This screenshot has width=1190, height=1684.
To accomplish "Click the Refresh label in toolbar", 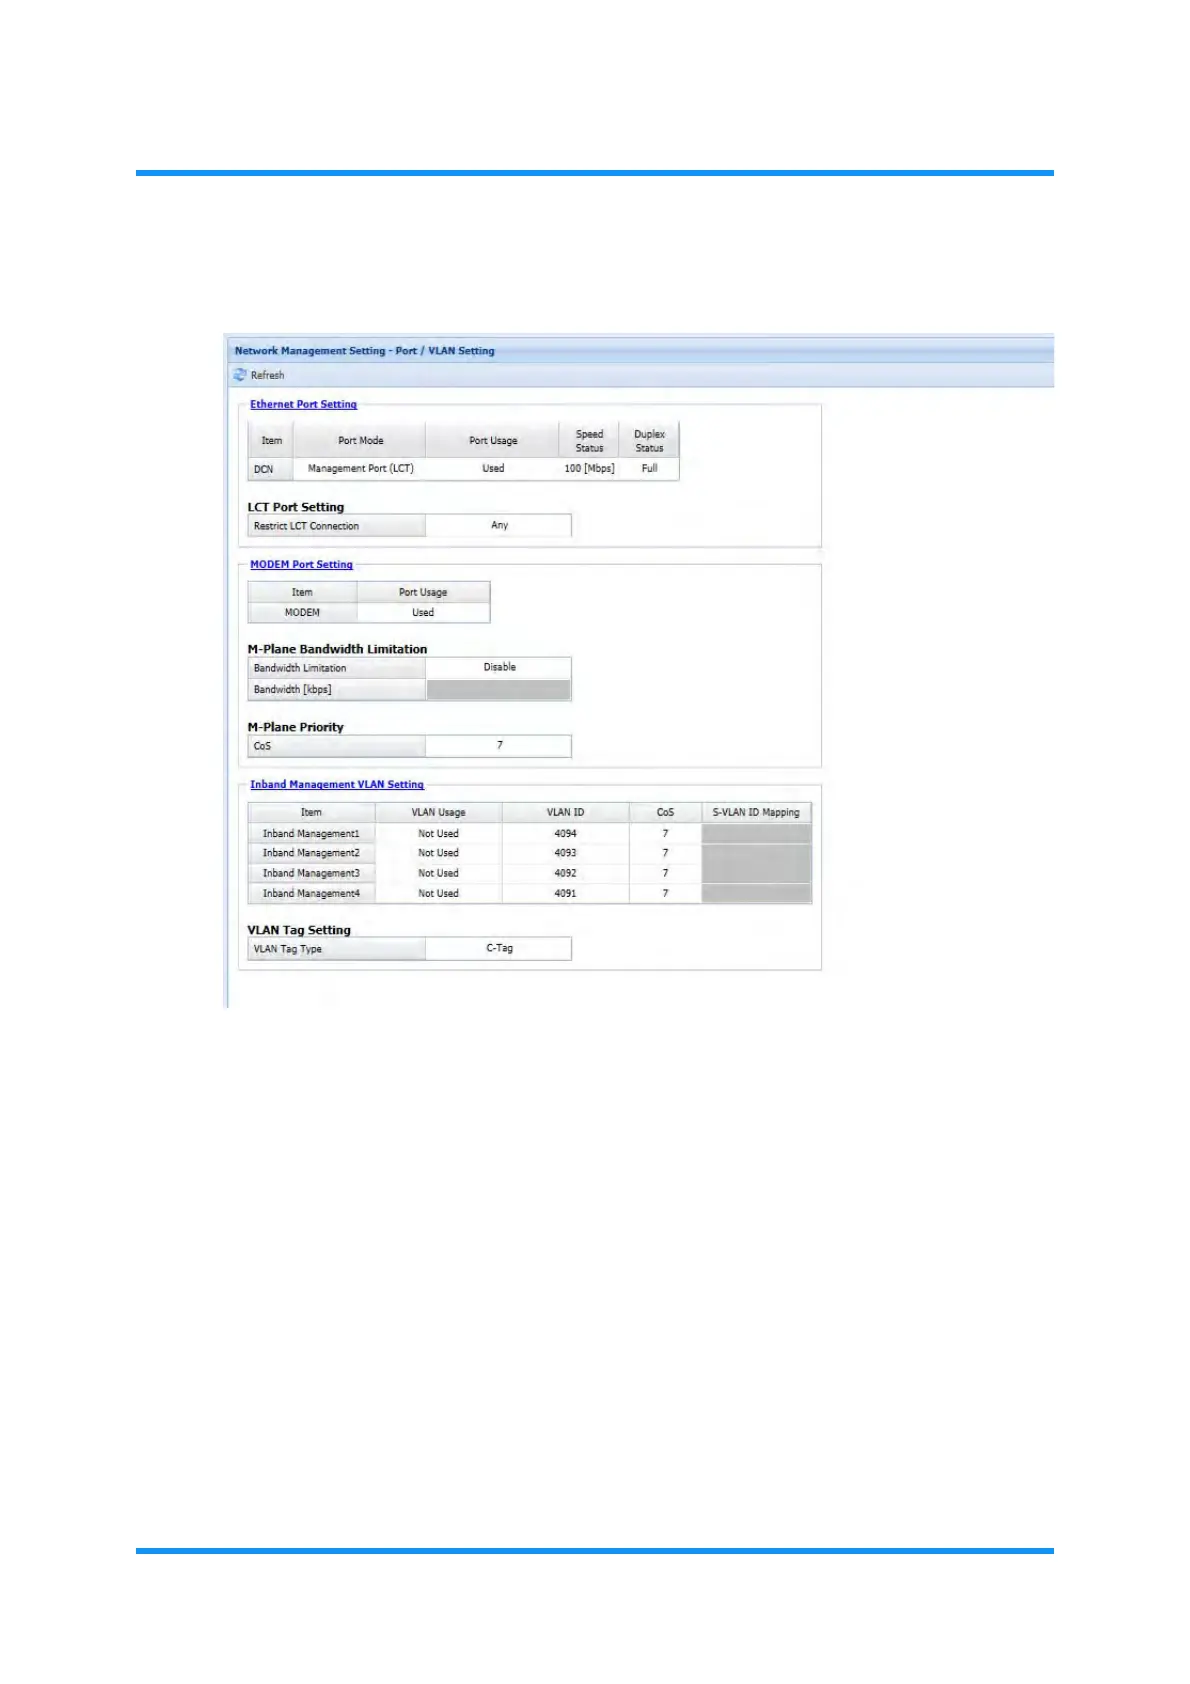I will click(x=267, y=376).
